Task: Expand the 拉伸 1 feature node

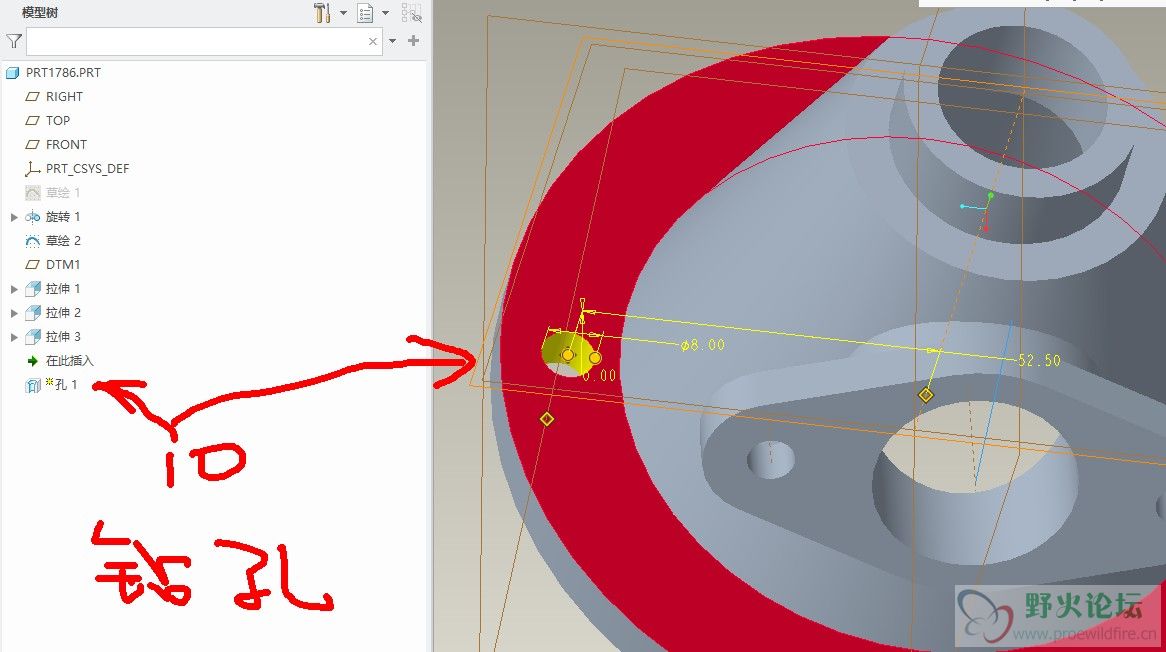Action: (x=13, y=289)
